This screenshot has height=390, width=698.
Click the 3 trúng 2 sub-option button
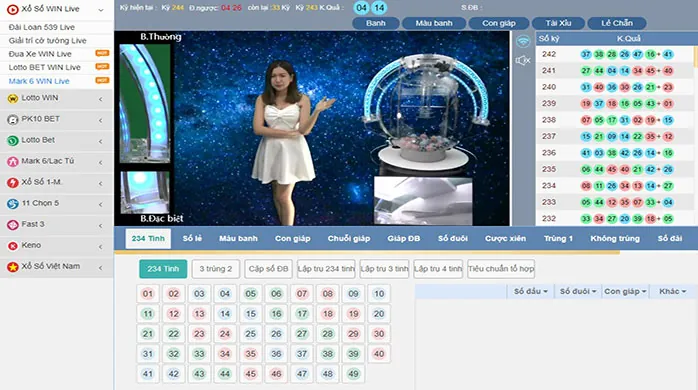click(x=216, y=269)
